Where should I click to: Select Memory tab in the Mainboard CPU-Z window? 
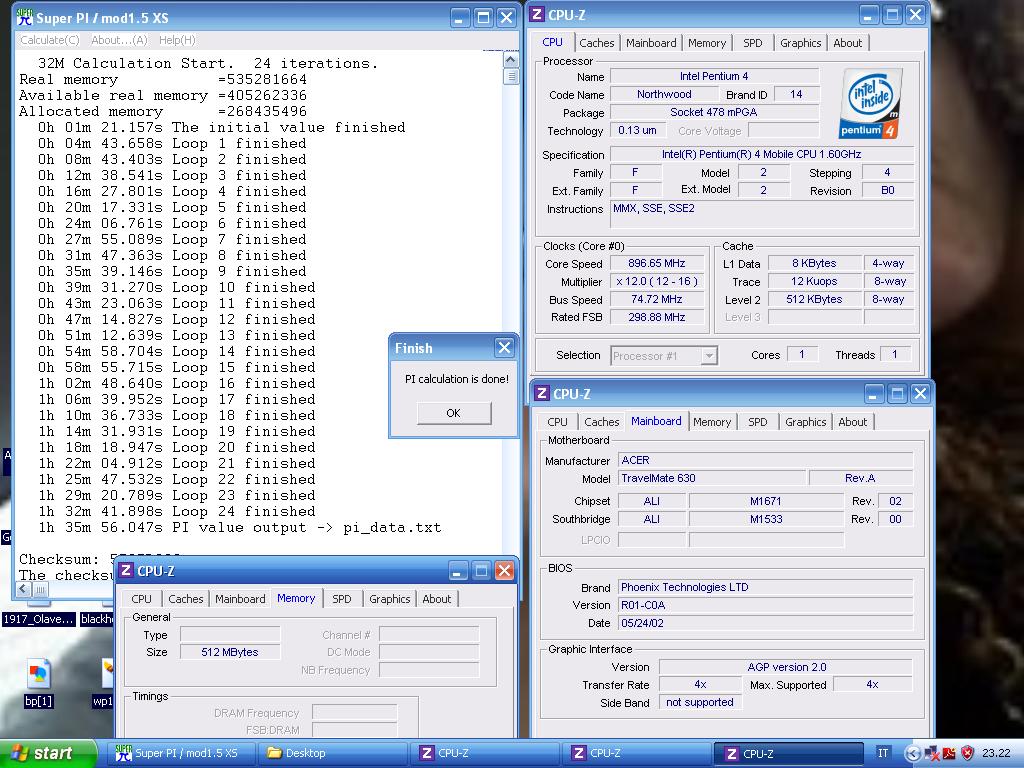tap(712, 423)
